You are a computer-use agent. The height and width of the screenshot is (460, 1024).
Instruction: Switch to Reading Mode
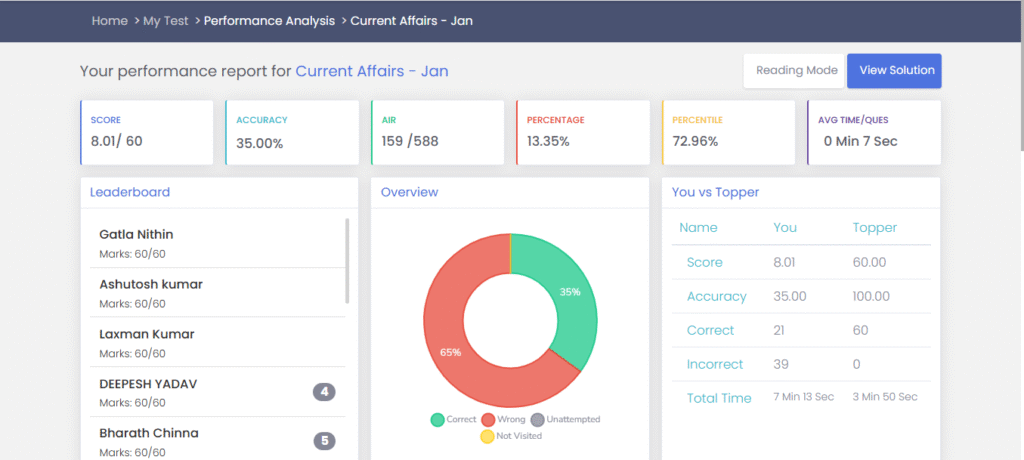[795, 71]
